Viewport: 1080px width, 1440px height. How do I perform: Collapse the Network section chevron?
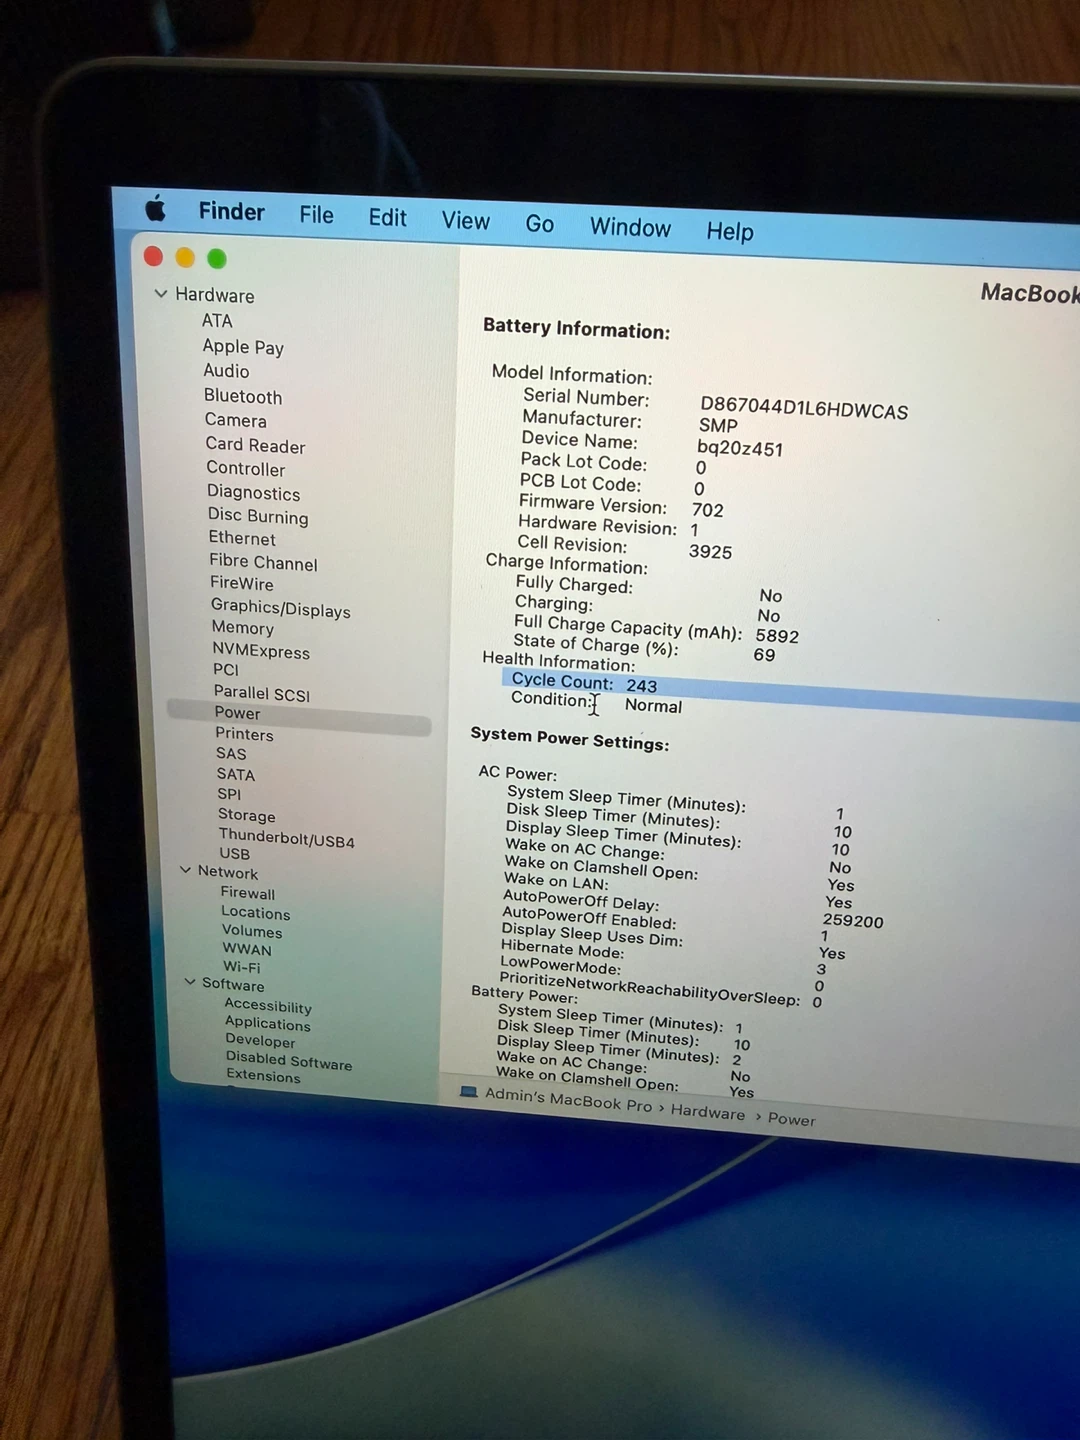tap(185, 870)
